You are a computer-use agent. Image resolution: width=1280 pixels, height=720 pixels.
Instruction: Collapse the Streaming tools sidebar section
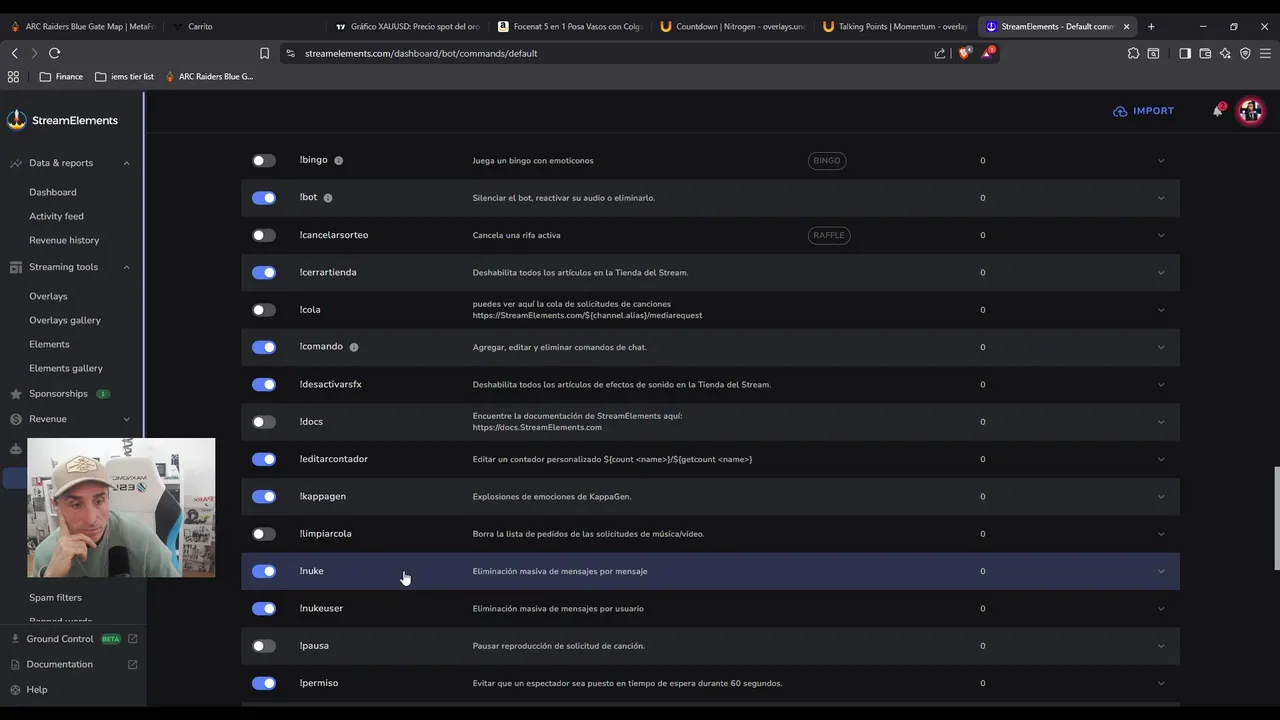tap(126, 267)
